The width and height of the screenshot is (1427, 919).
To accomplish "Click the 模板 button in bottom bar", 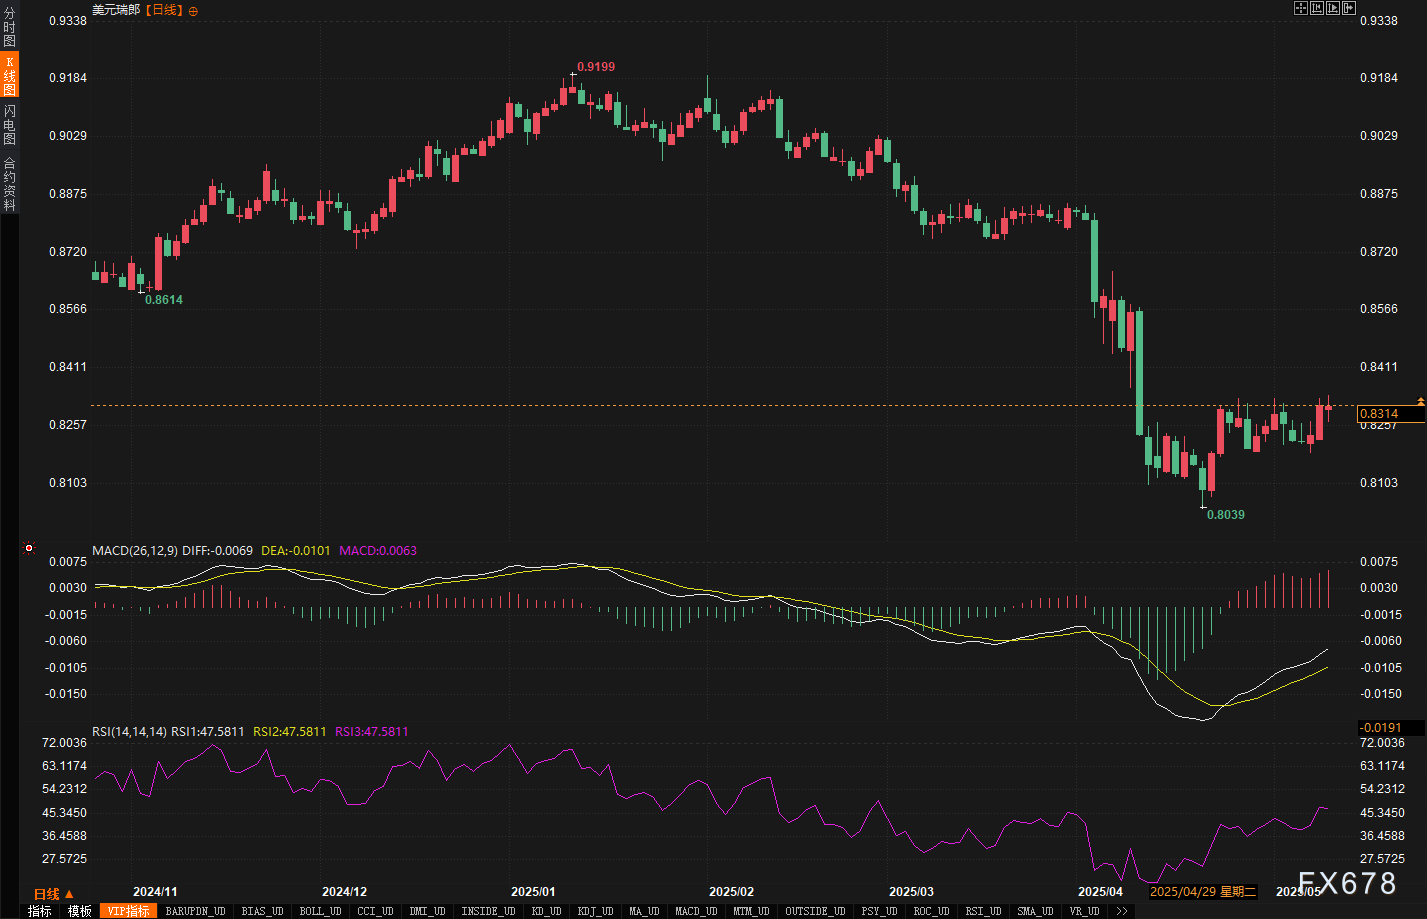I will point(80,911).
